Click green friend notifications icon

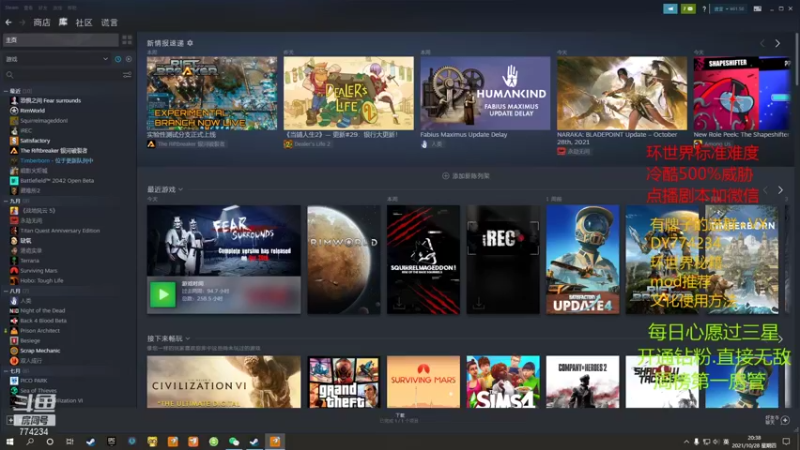(x=688, y=9)
